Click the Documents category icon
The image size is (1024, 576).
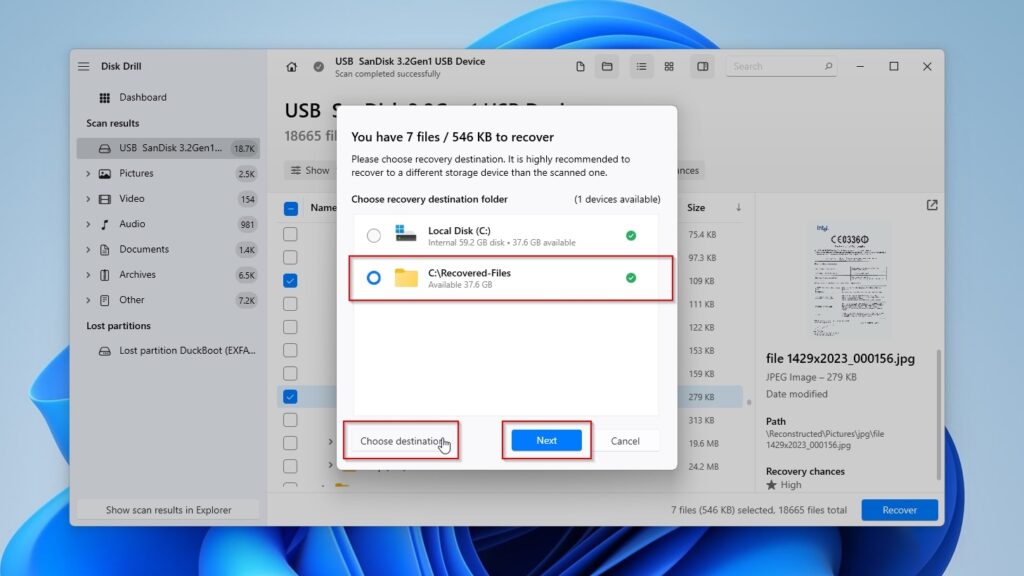104,249
